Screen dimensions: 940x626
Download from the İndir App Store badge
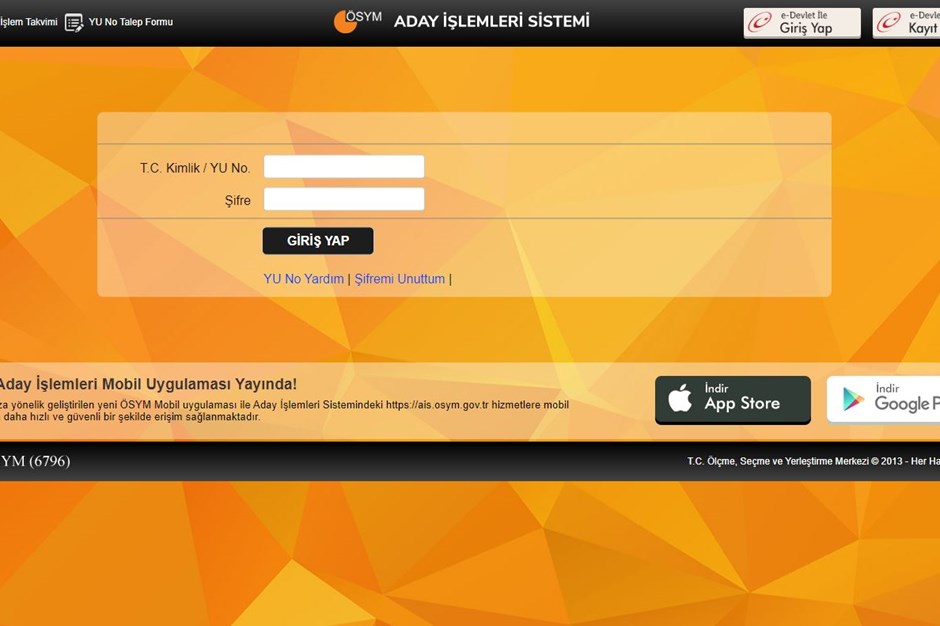[733, 400]
